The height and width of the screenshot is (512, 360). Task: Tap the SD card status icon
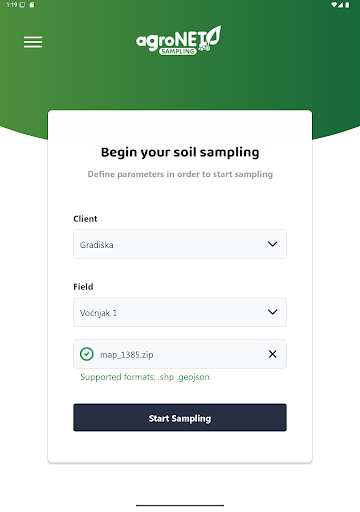[x=32, y=5]
